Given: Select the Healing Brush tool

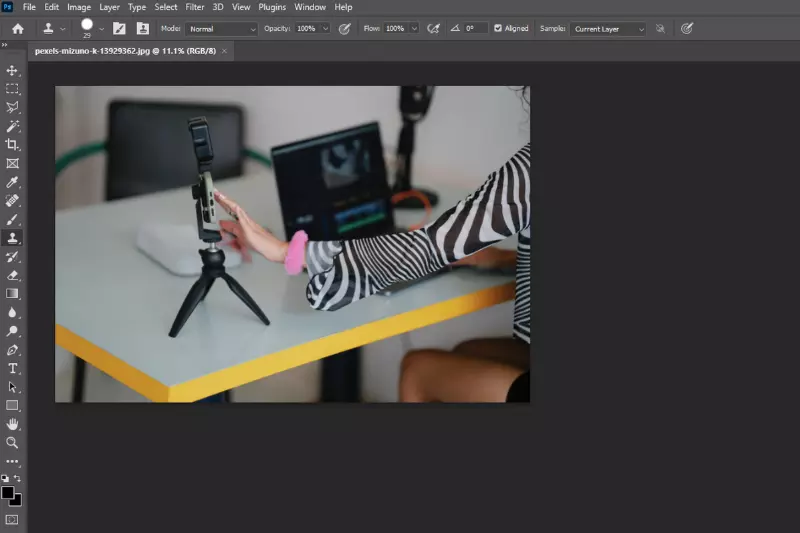Looking at the screenshot, I should coord(12,200).
